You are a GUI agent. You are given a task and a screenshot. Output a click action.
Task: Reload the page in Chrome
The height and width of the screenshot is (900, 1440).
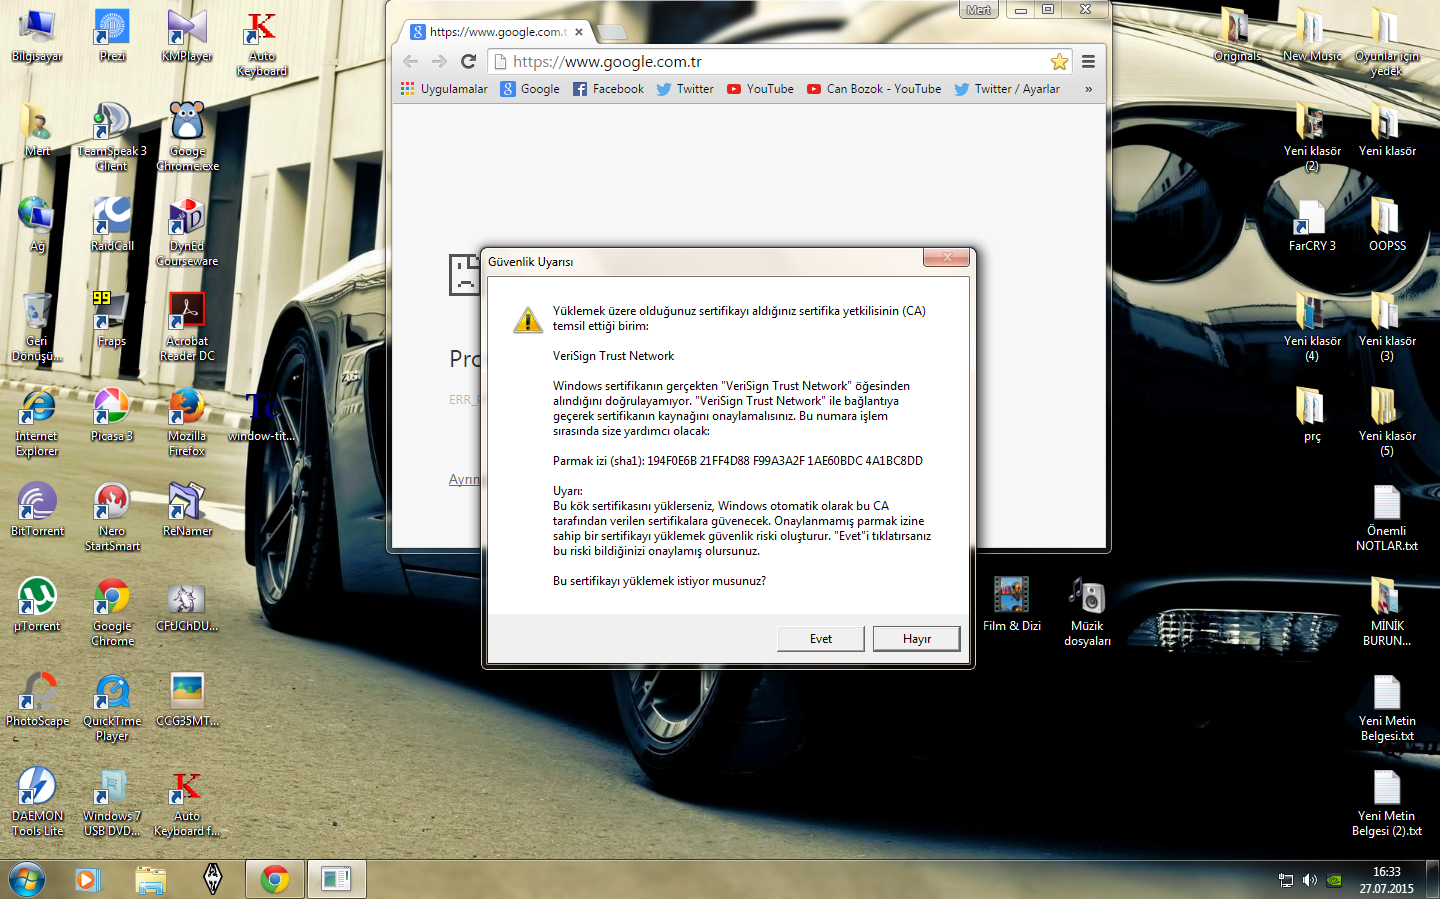click(468, 61)
